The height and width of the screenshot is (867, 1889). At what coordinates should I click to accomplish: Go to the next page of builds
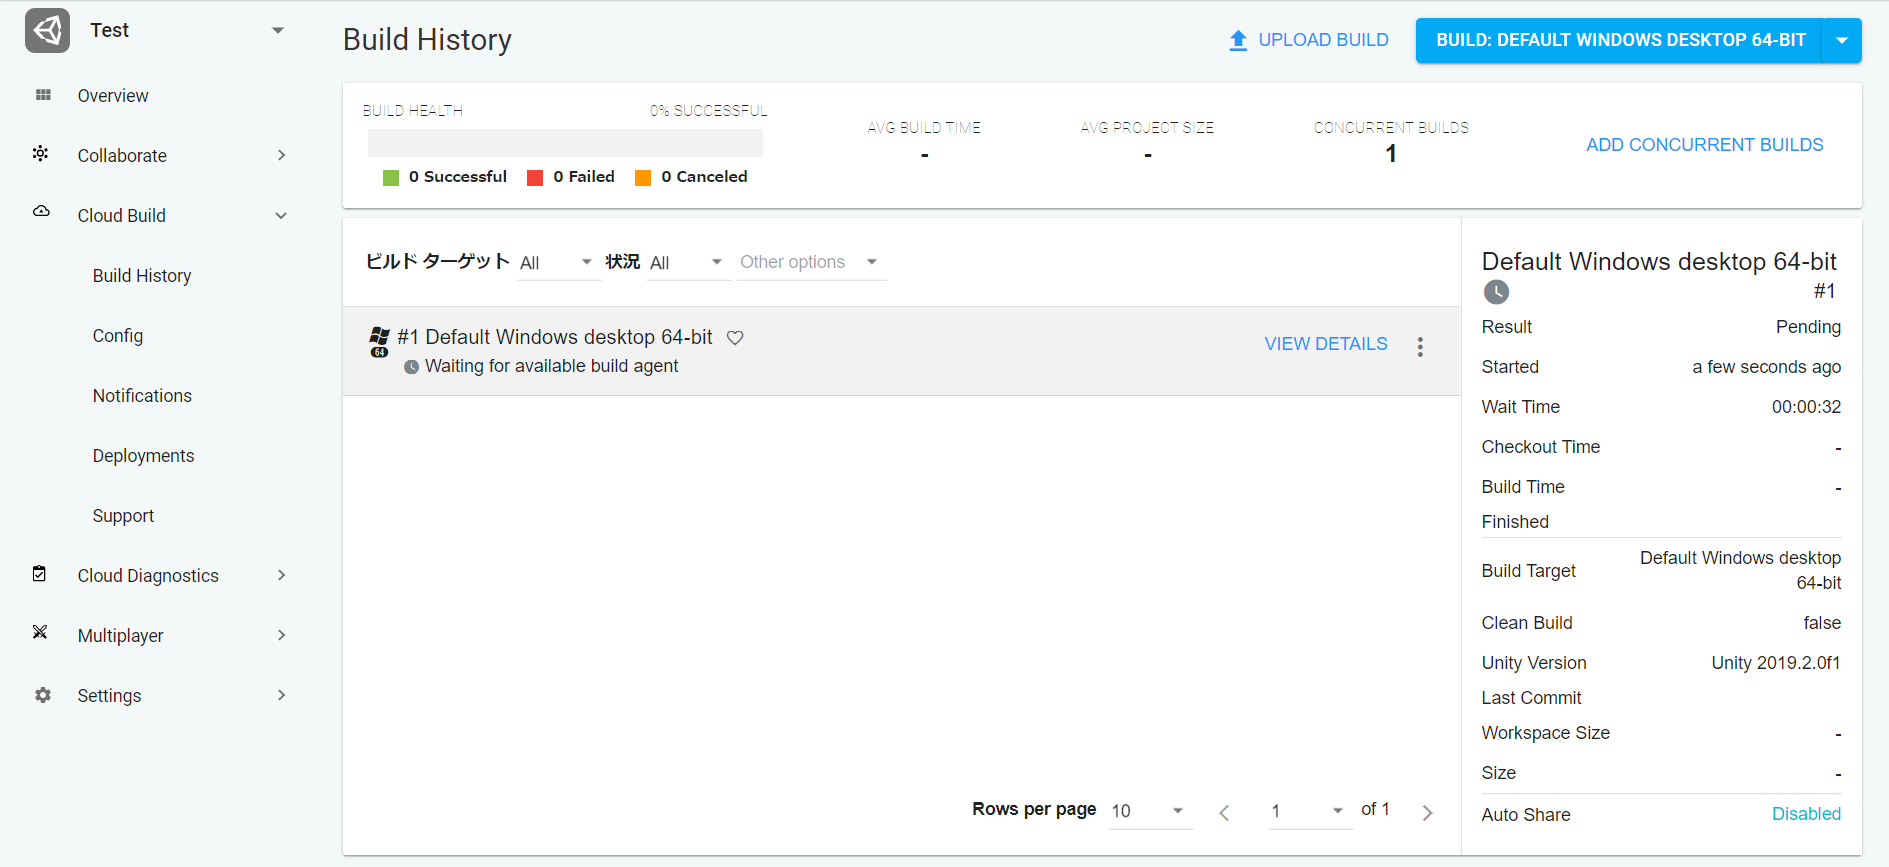1427,813
